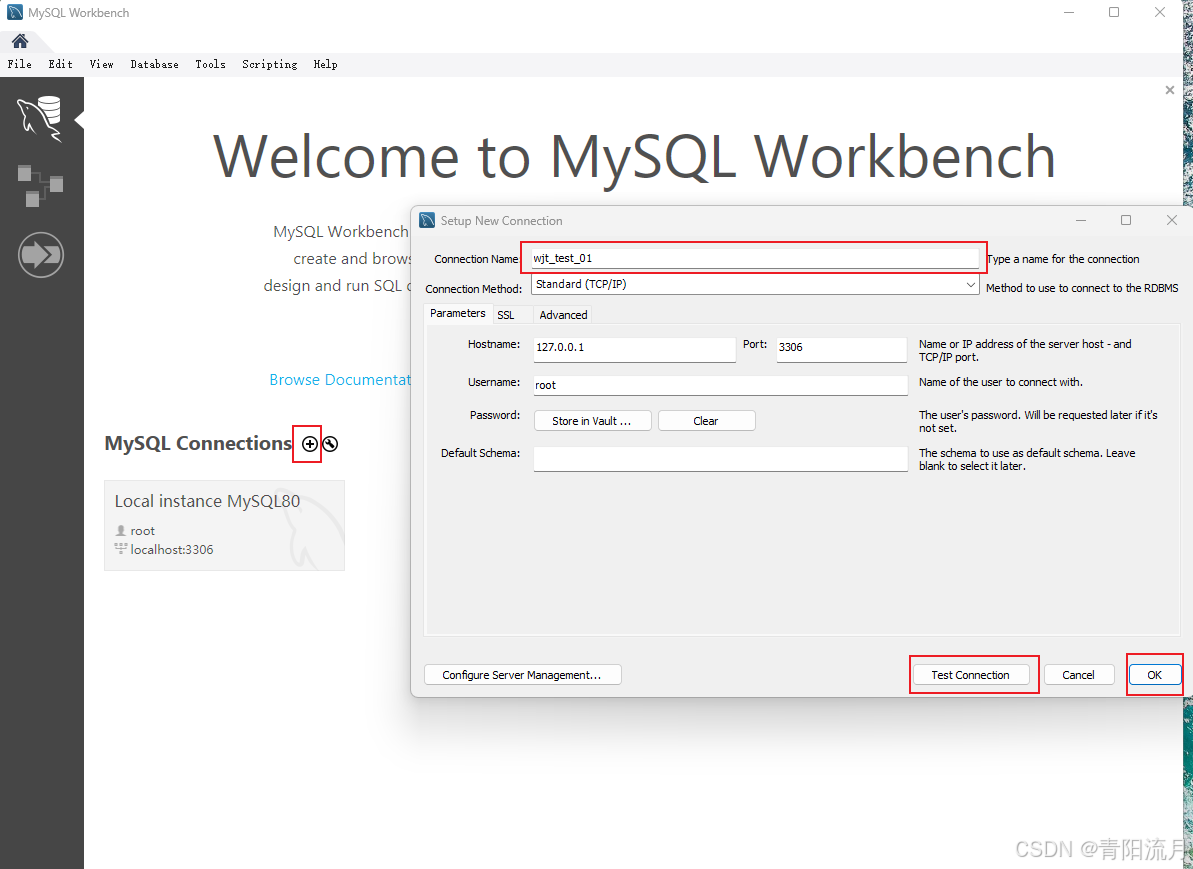Open the models sidebar icon
This screenshot has height=869, width=1193.
click(40, 185)
